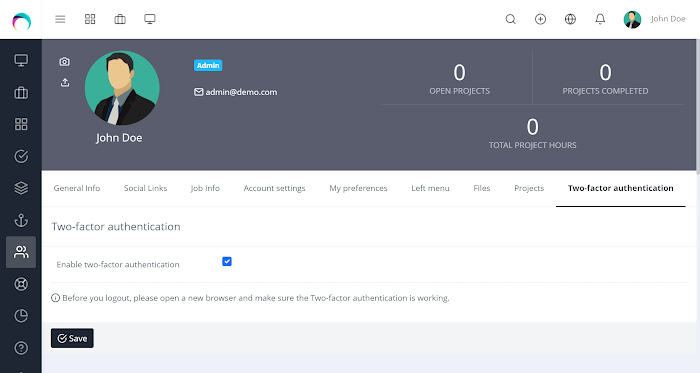Open the grid dashboard icon in top bar
Image resolution: width=700 pixels, height=373 pixels.
(90, 19)
